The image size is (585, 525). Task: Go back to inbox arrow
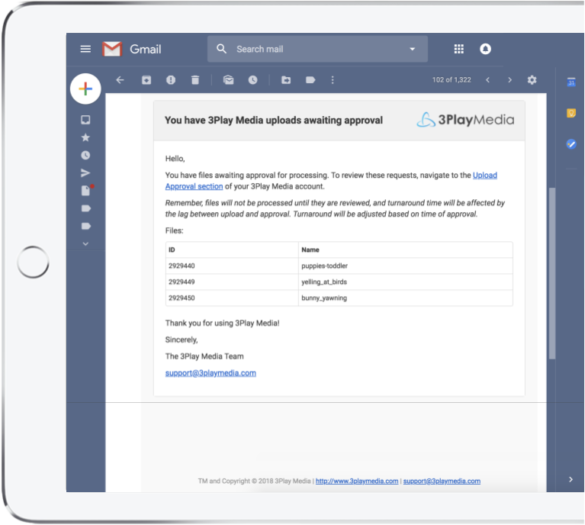point(120,80)
